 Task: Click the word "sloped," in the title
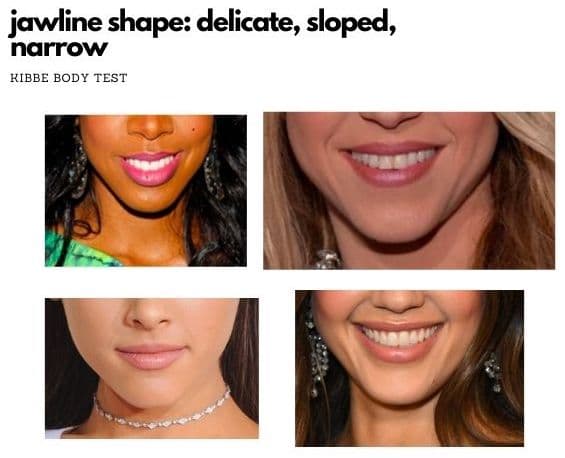(x=351, y=22)
